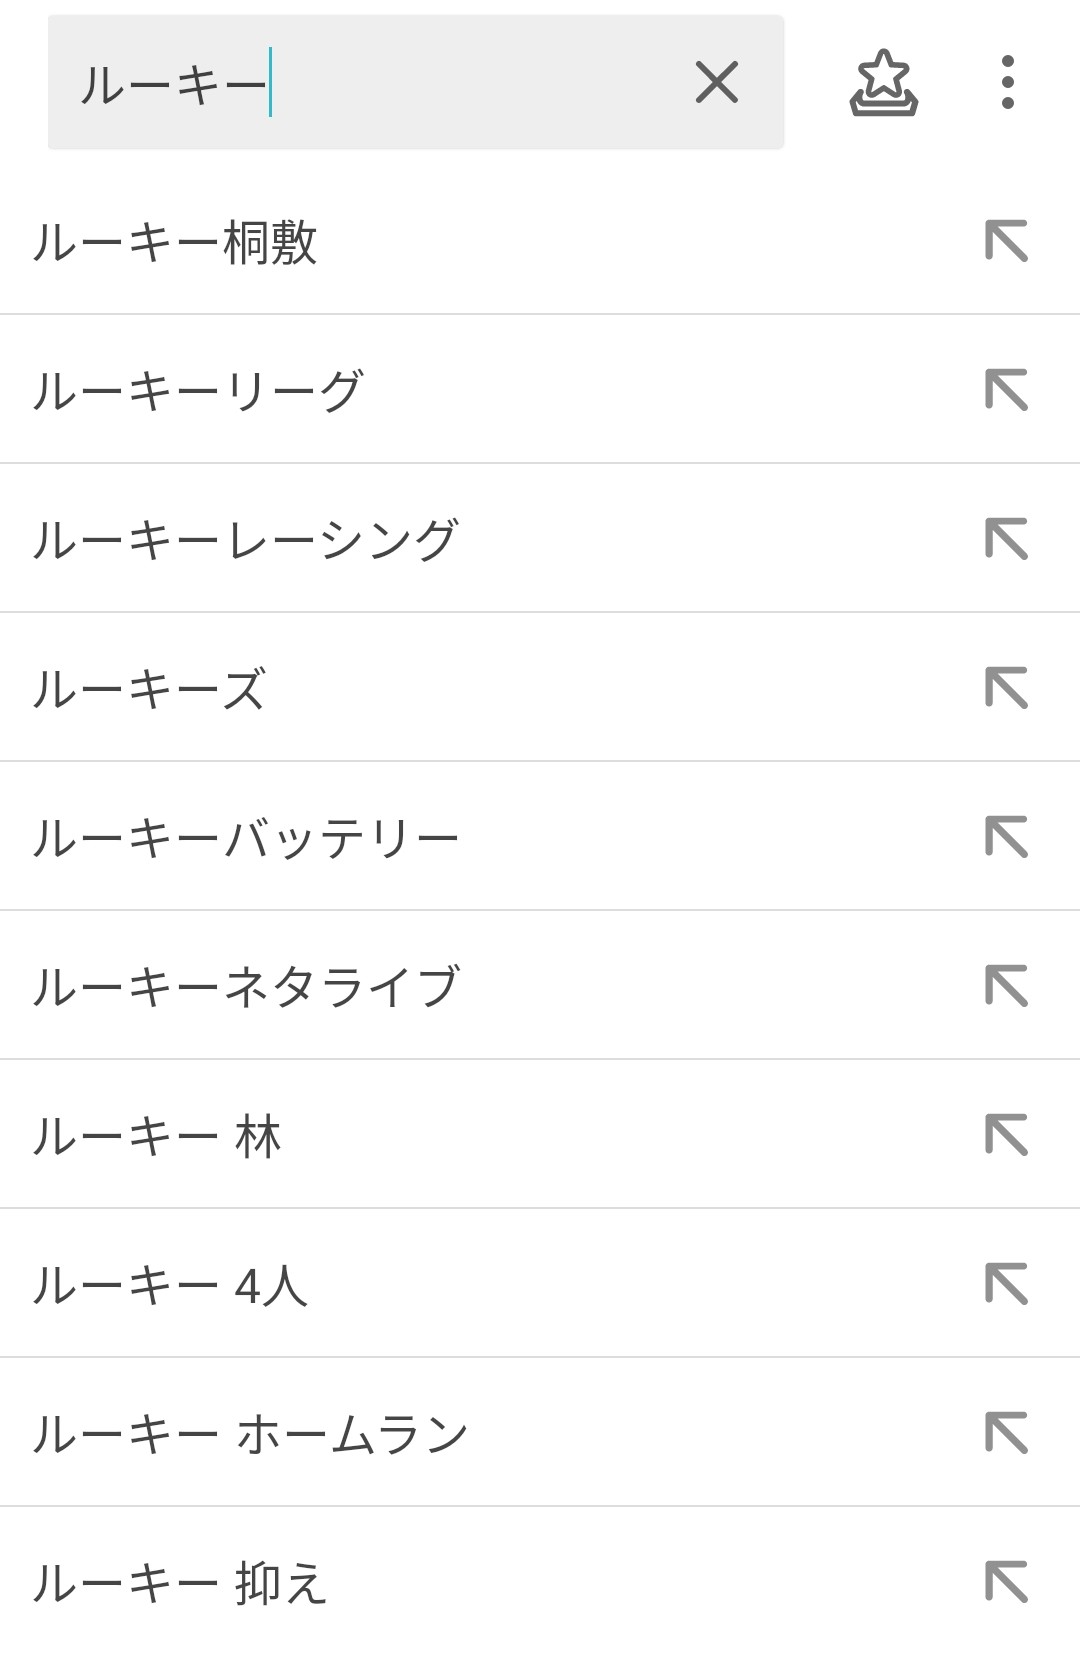The width and height of the screenshot is (1080, 1656).
Task: Insert ルーキーリーグ suggestion using arrow icon
Action: click(x=1006, y=390)
